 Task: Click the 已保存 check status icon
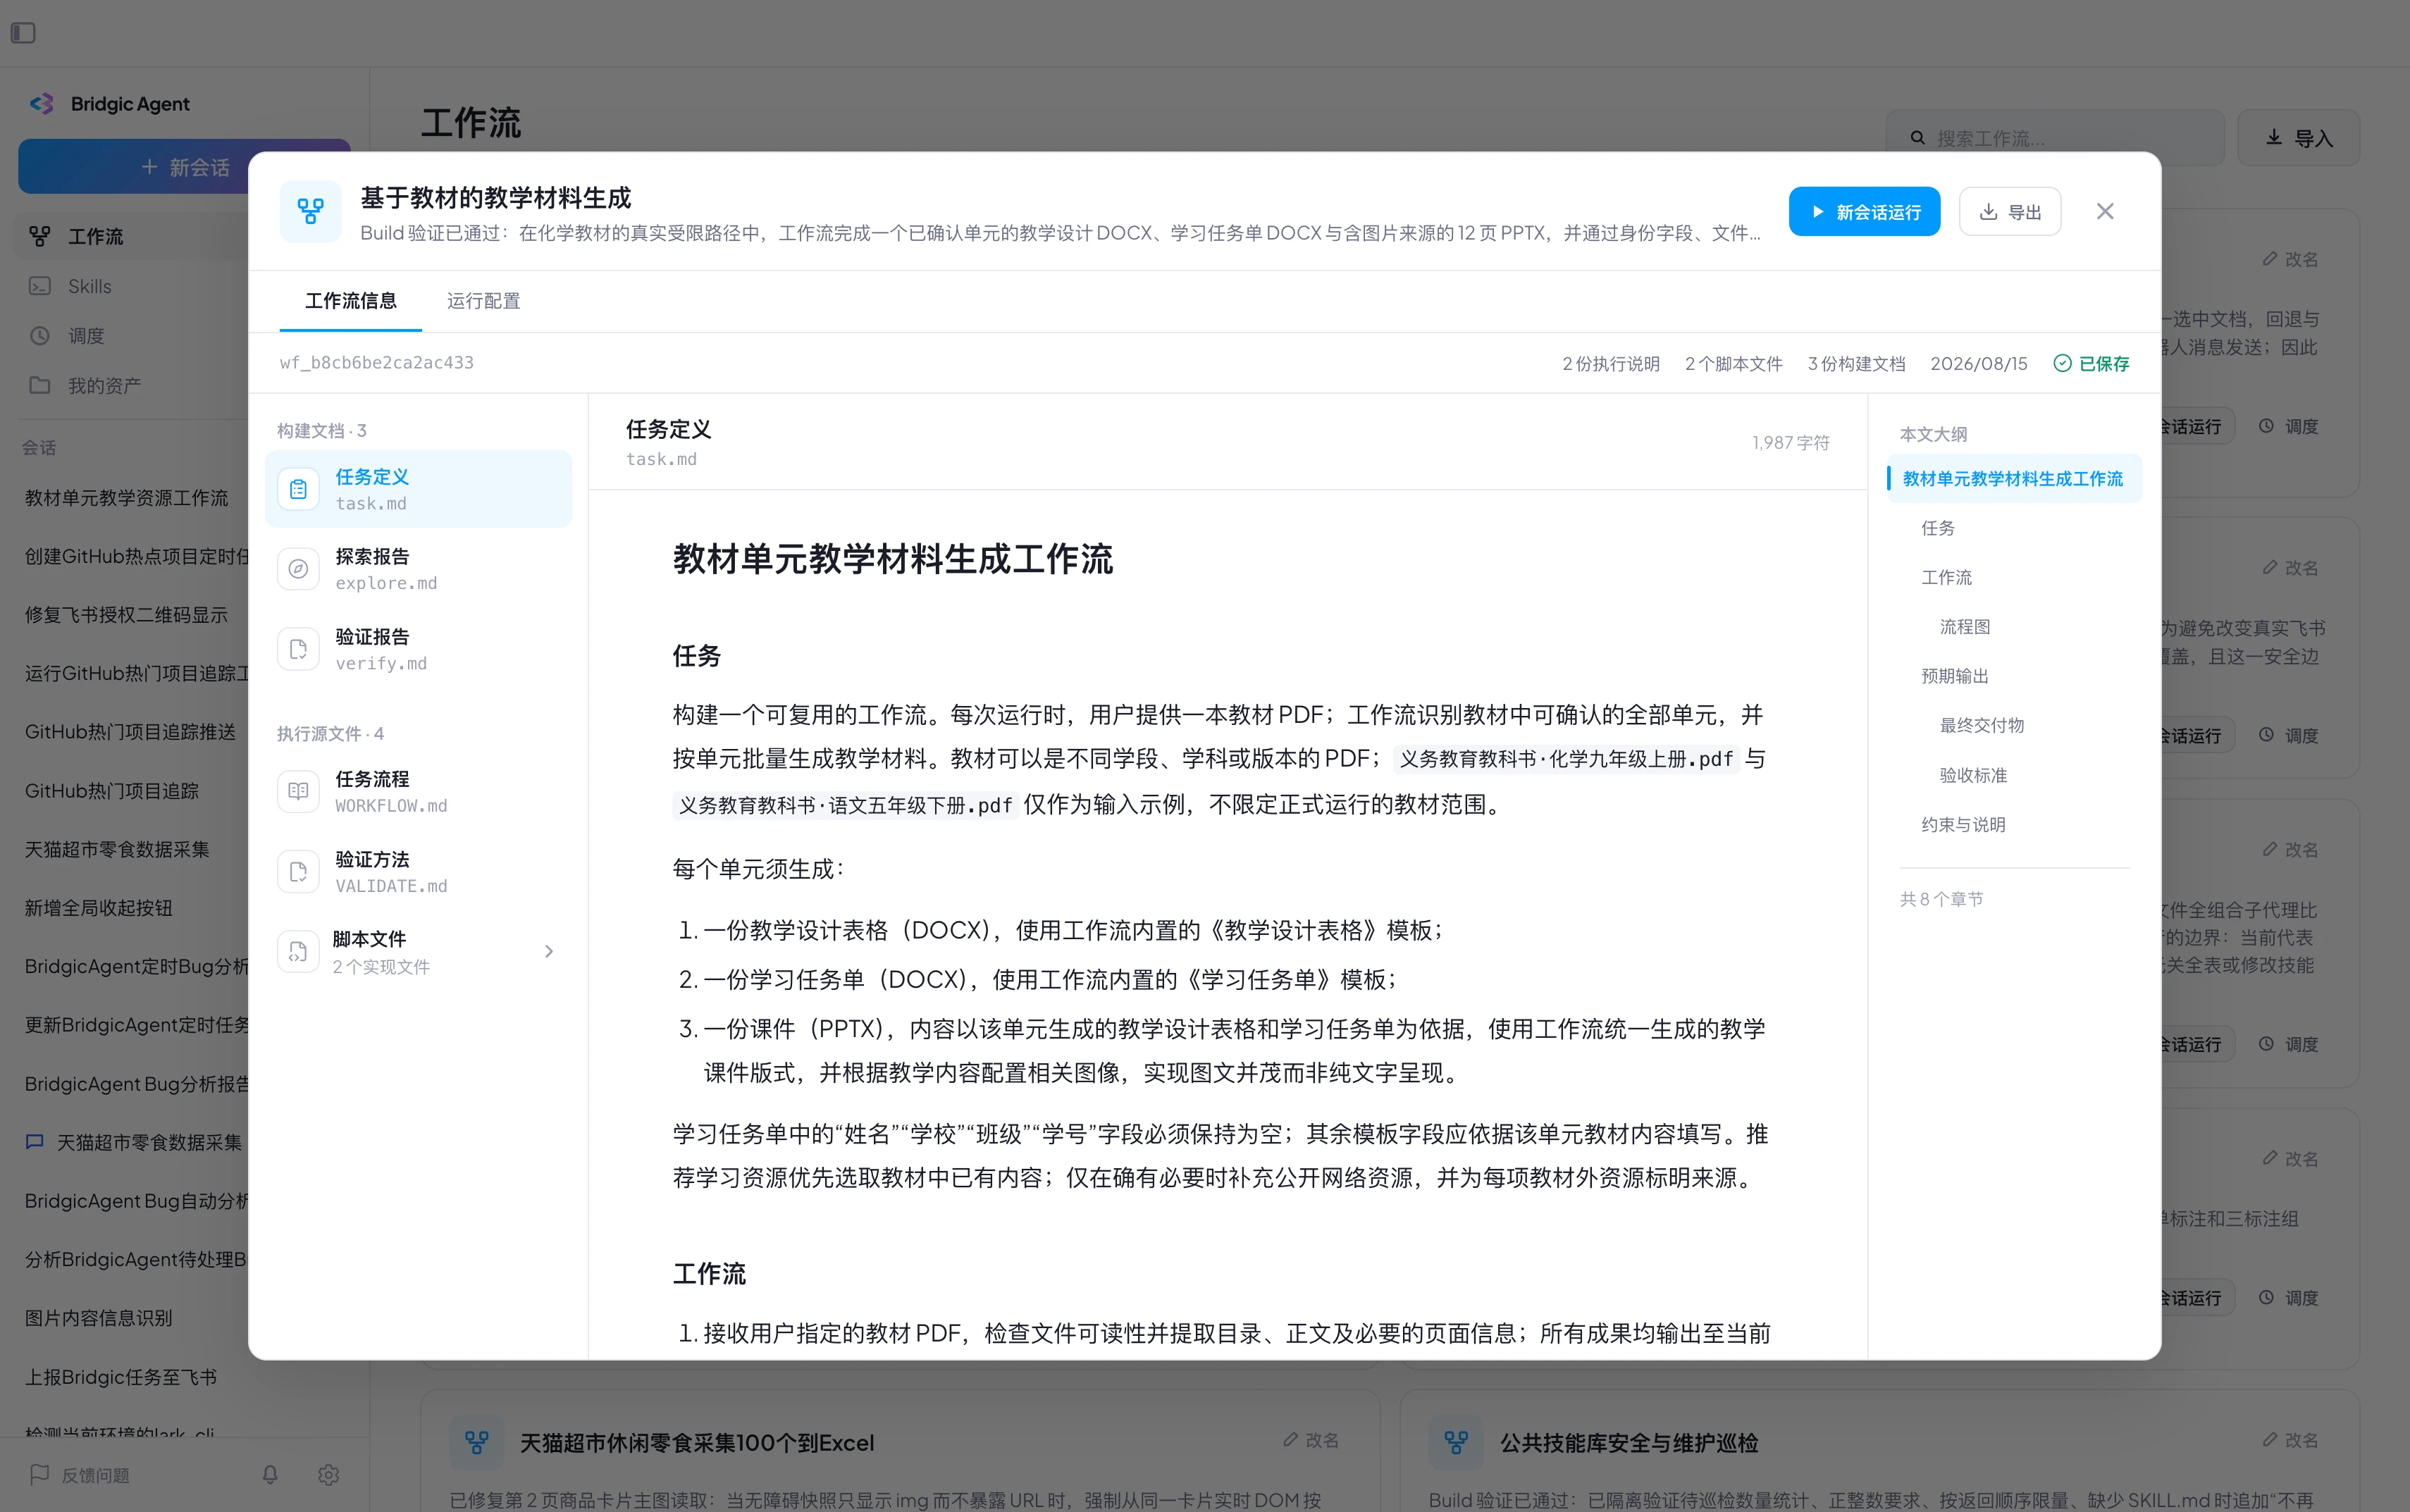click(x=2062, y=363)
